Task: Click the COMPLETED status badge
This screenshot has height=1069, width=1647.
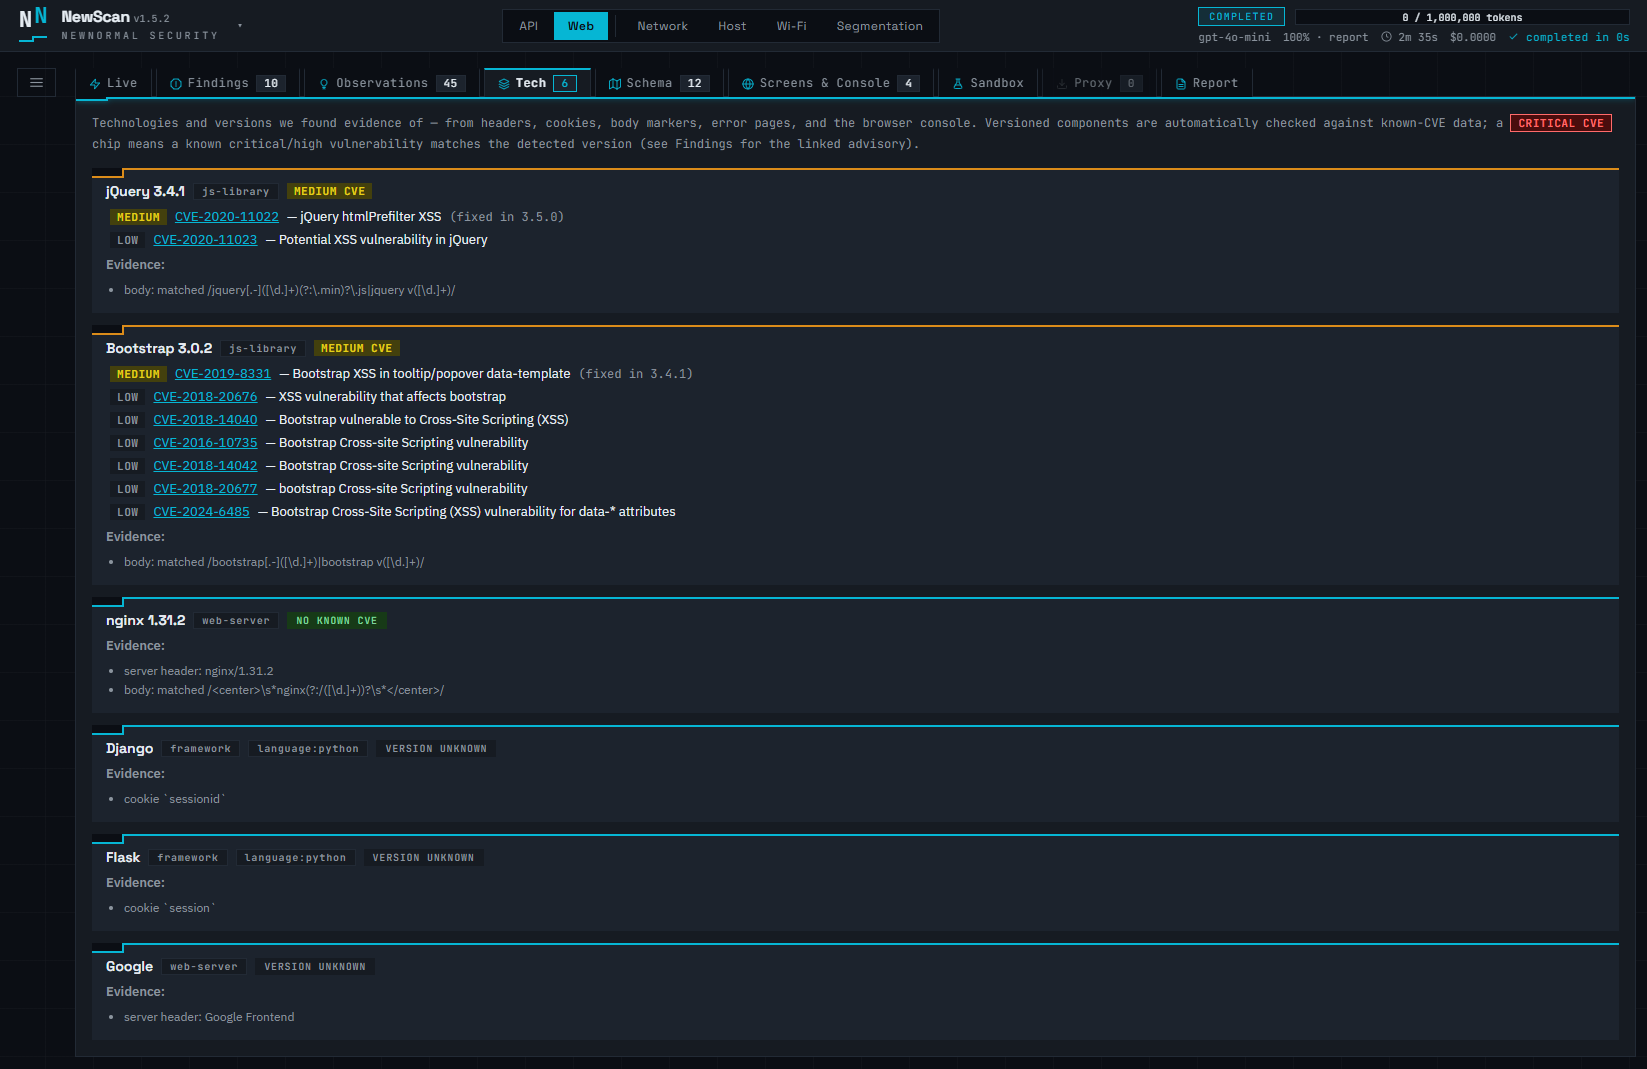Action: 1241,17
